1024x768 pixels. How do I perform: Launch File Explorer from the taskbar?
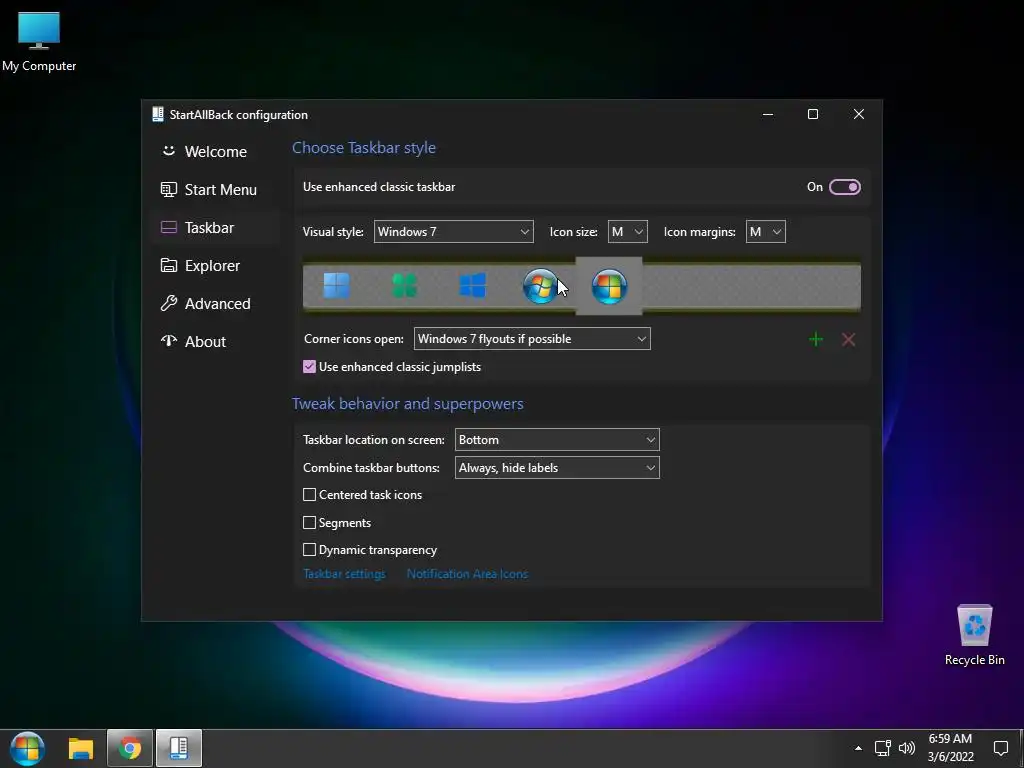[81, 748]
